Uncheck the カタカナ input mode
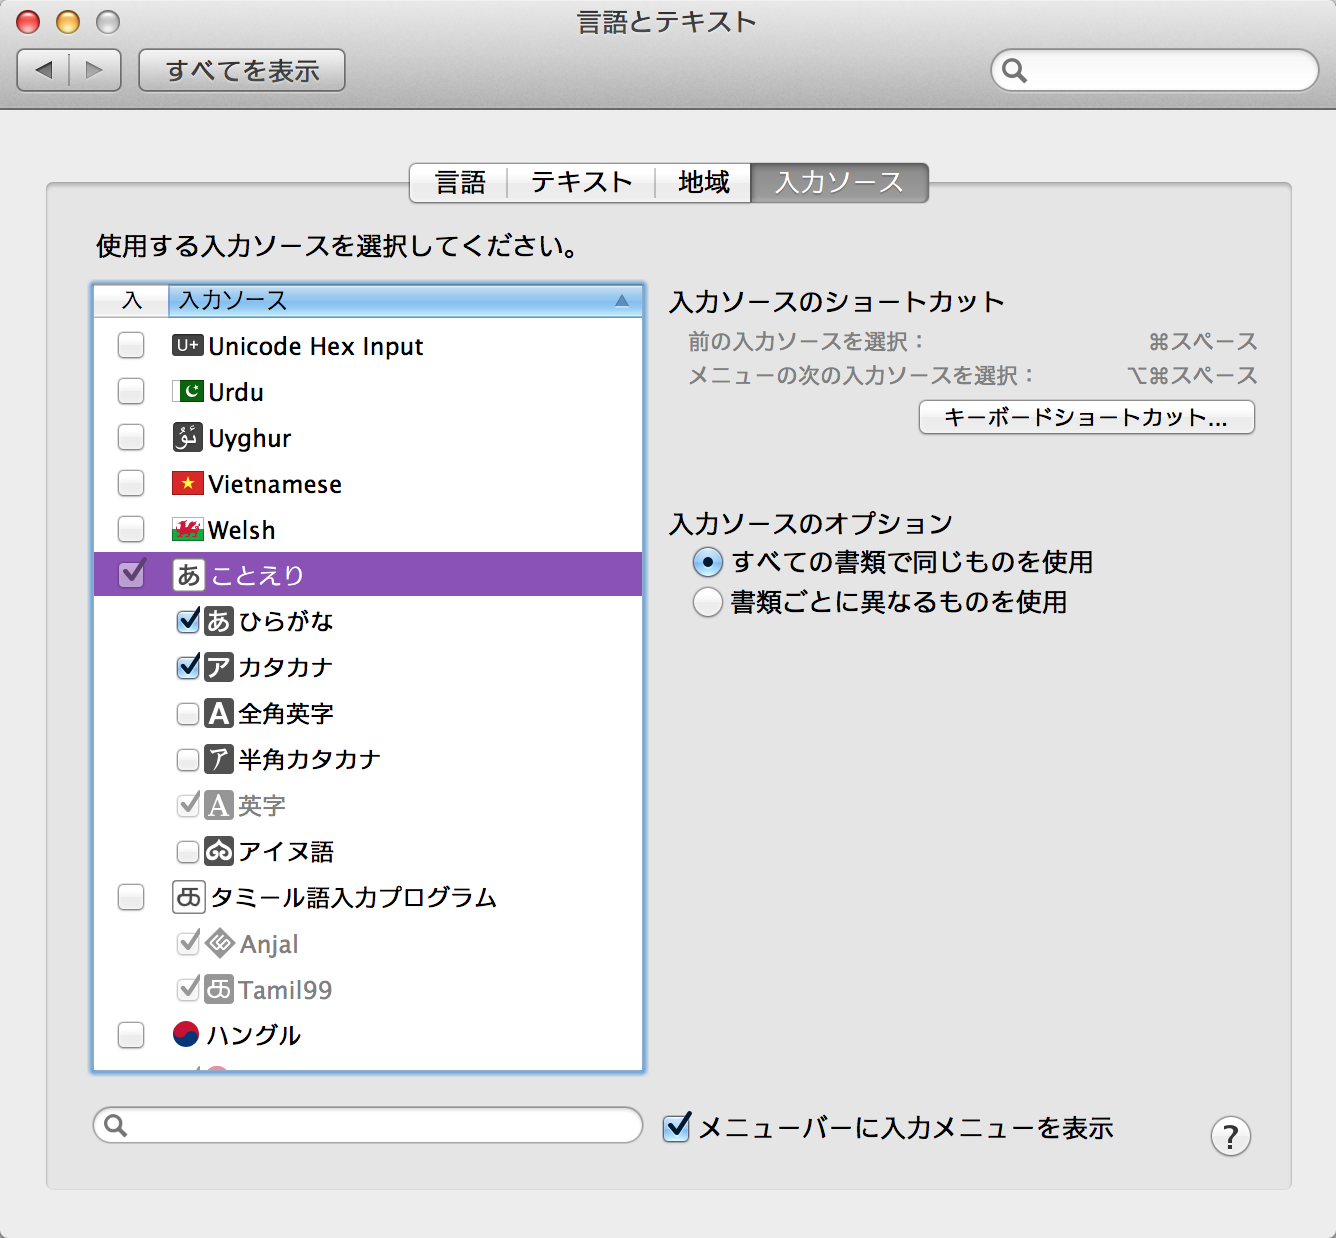 188,667
